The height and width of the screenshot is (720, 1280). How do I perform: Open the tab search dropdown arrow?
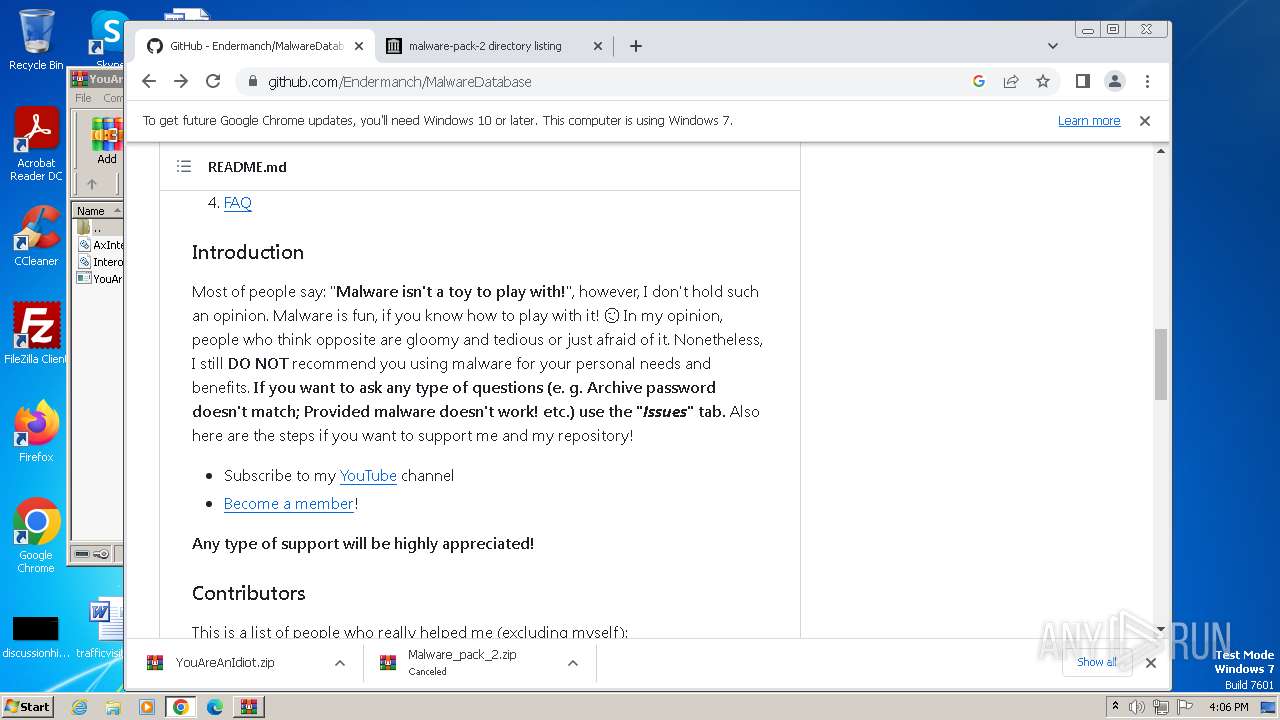1052,46
